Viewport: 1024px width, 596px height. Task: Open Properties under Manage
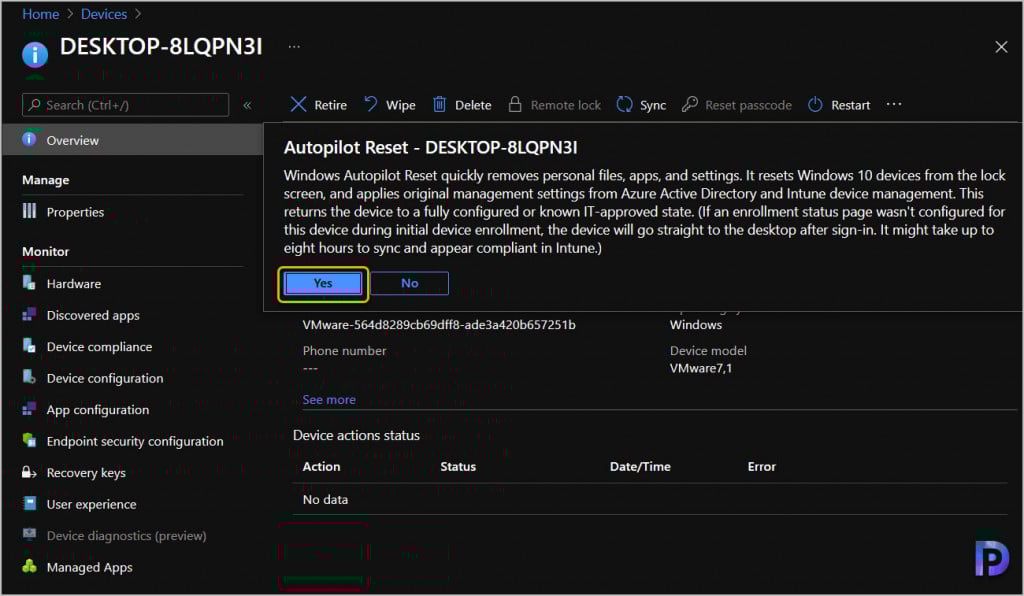[75, 212]
